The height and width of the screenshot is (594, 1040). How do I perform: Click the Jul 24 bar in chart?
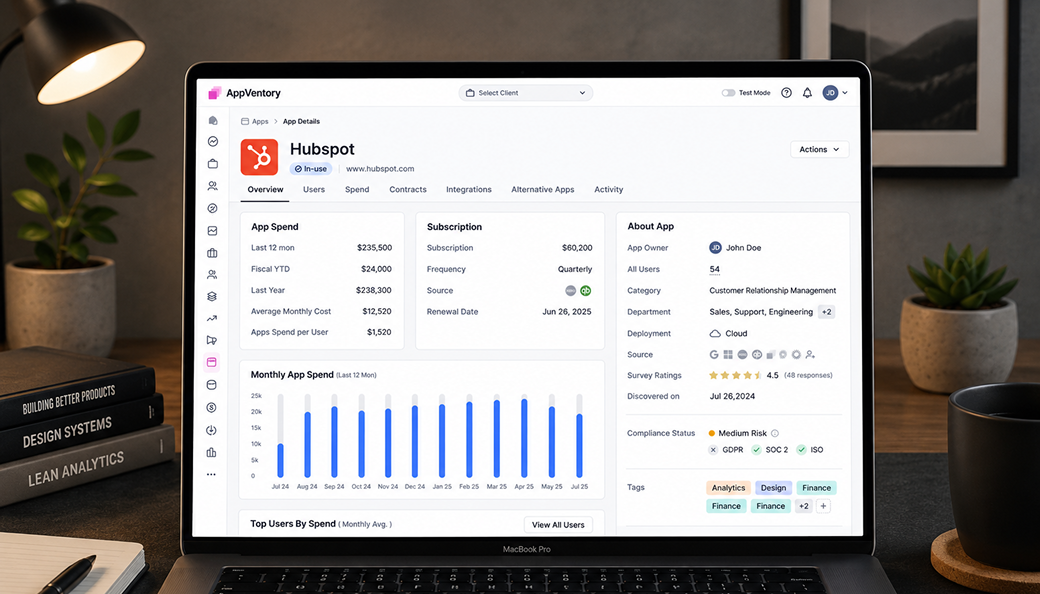(x=281, y=460)
